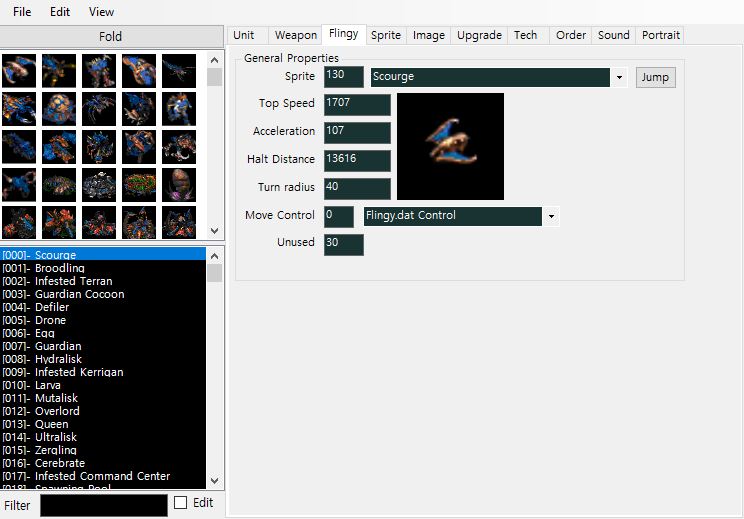Select [003]- Guardian Cocoon in the list

(103, 294)
